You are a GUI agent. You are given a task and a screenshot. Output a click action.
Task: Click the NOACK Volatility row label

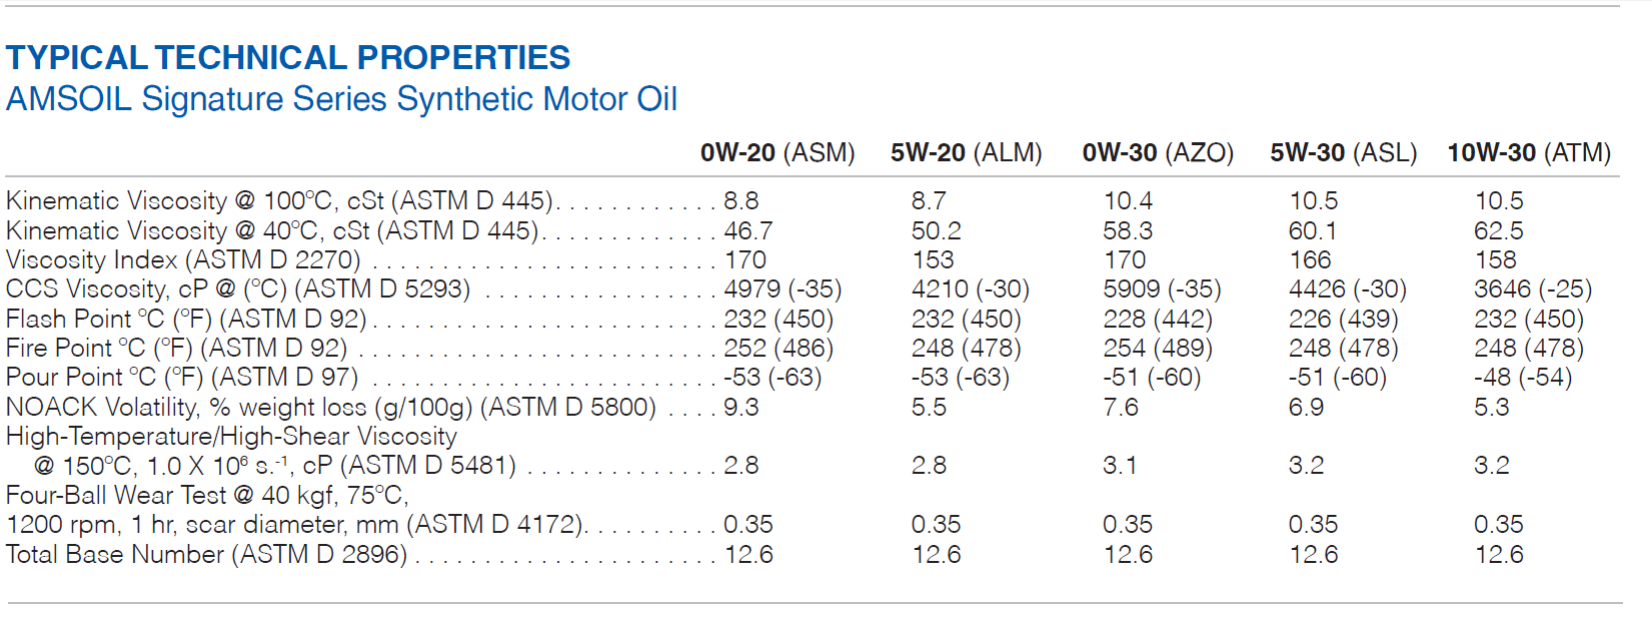pyautogui.click(x=331, y=407)
